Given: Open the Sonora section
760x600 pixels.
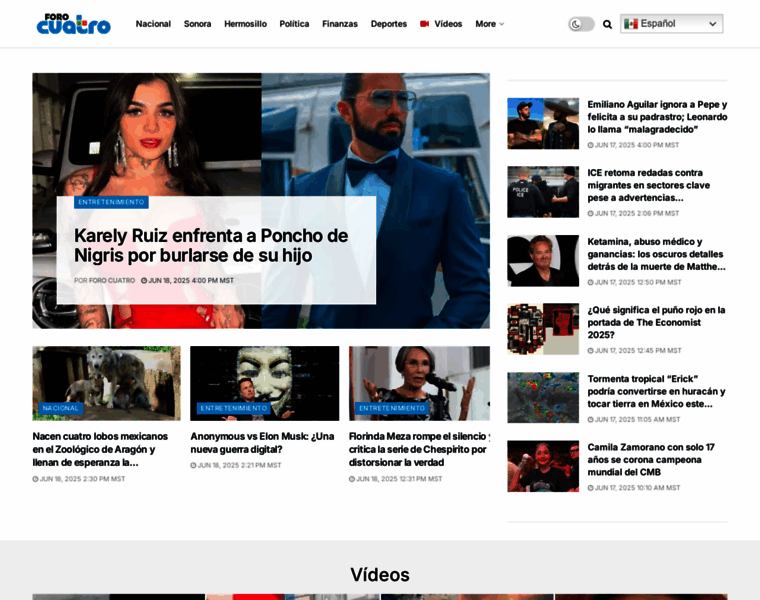Looking at the screenshot, I should [x=197, y=24].
